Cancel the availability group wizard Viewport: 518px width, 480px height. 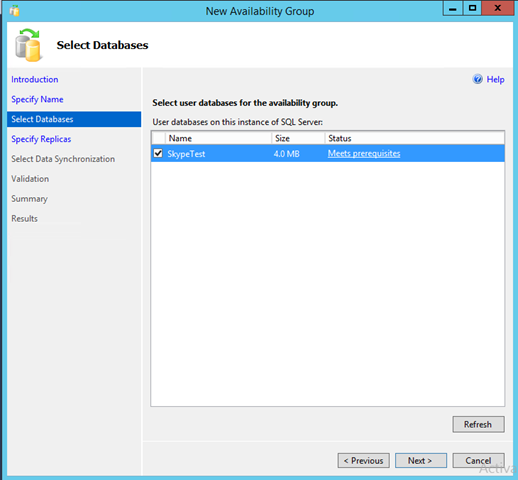[x=478, y=461]
